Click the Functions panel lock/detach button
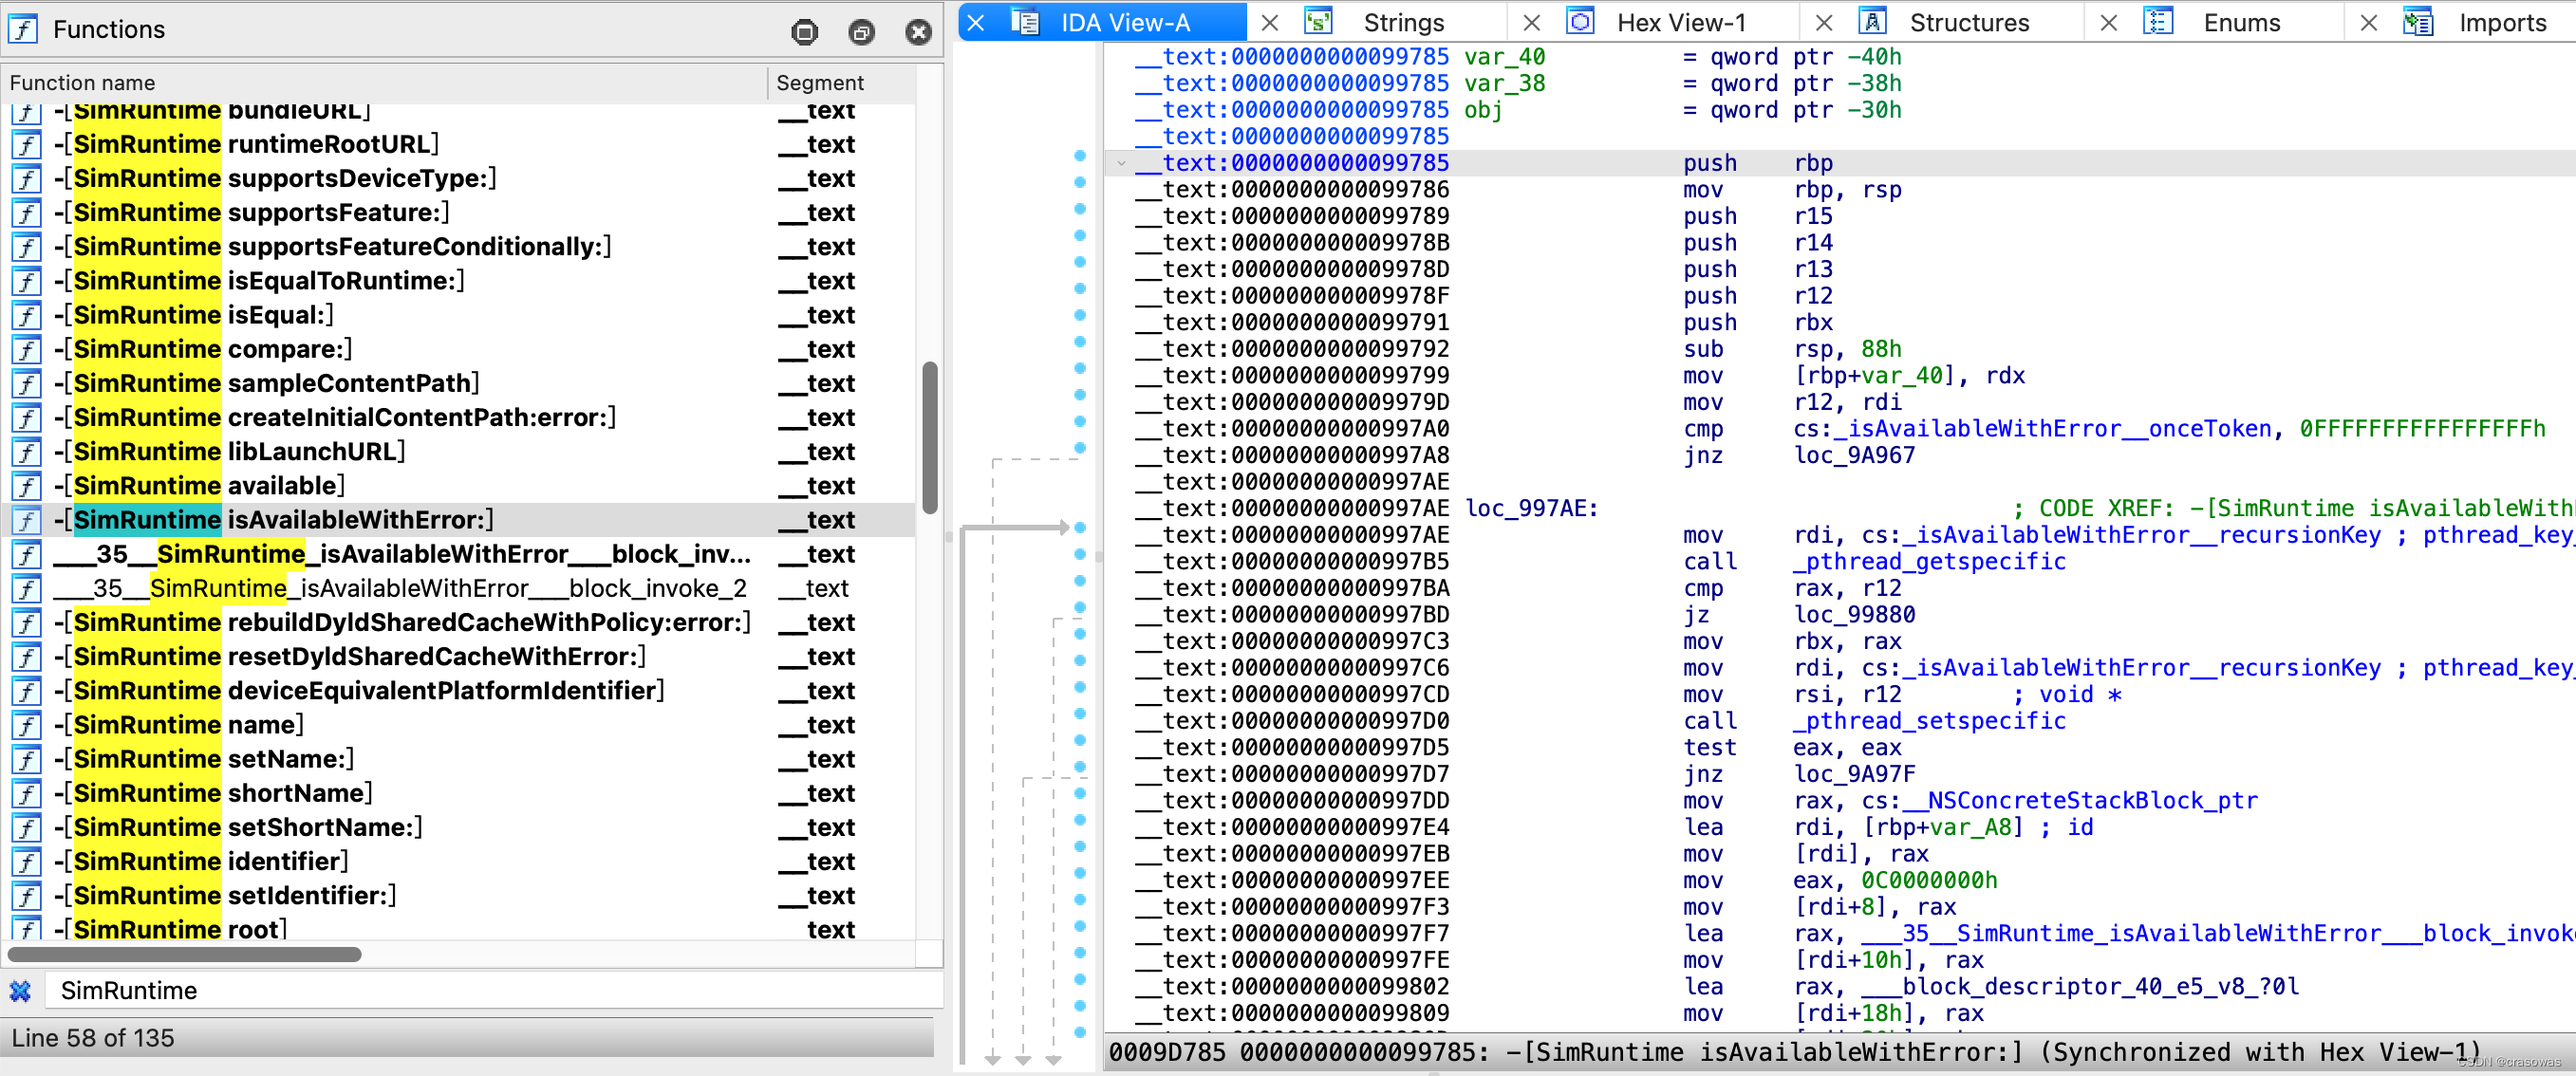This screenshot has height=1076, width=2576. [804, 32]
